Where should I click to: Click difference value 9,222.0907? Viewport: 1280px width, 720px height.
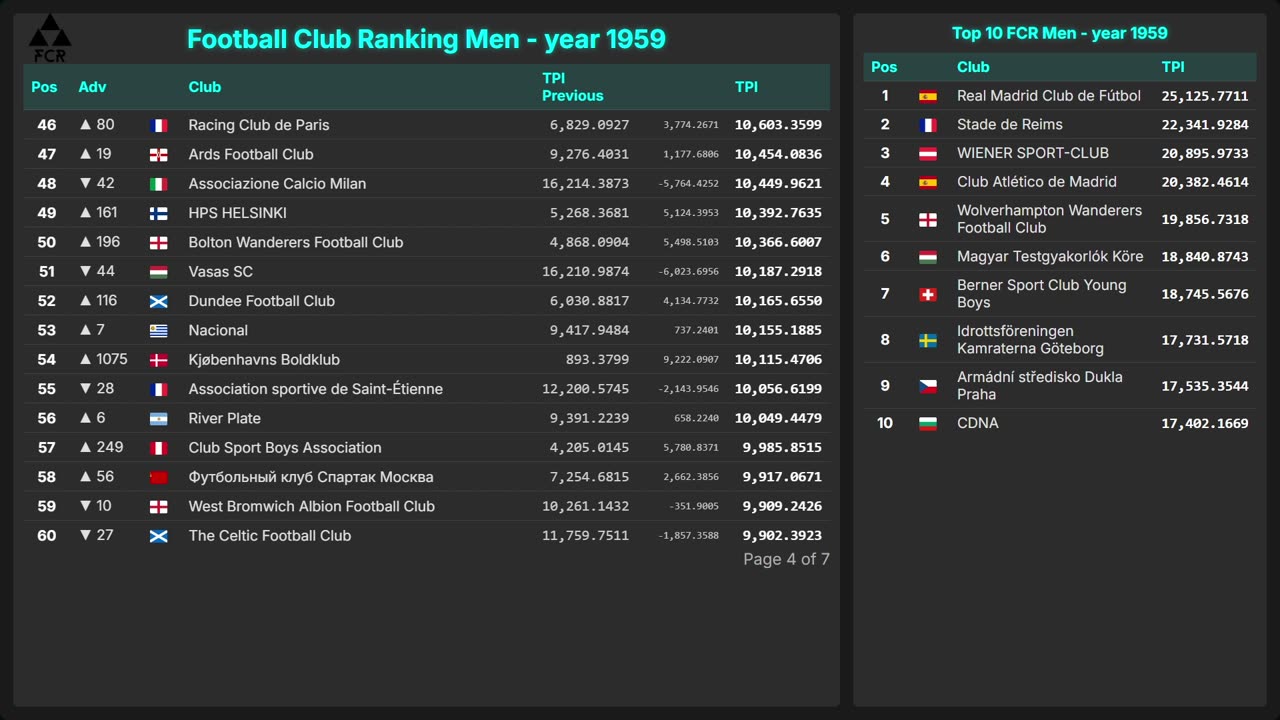coord(691,360)
